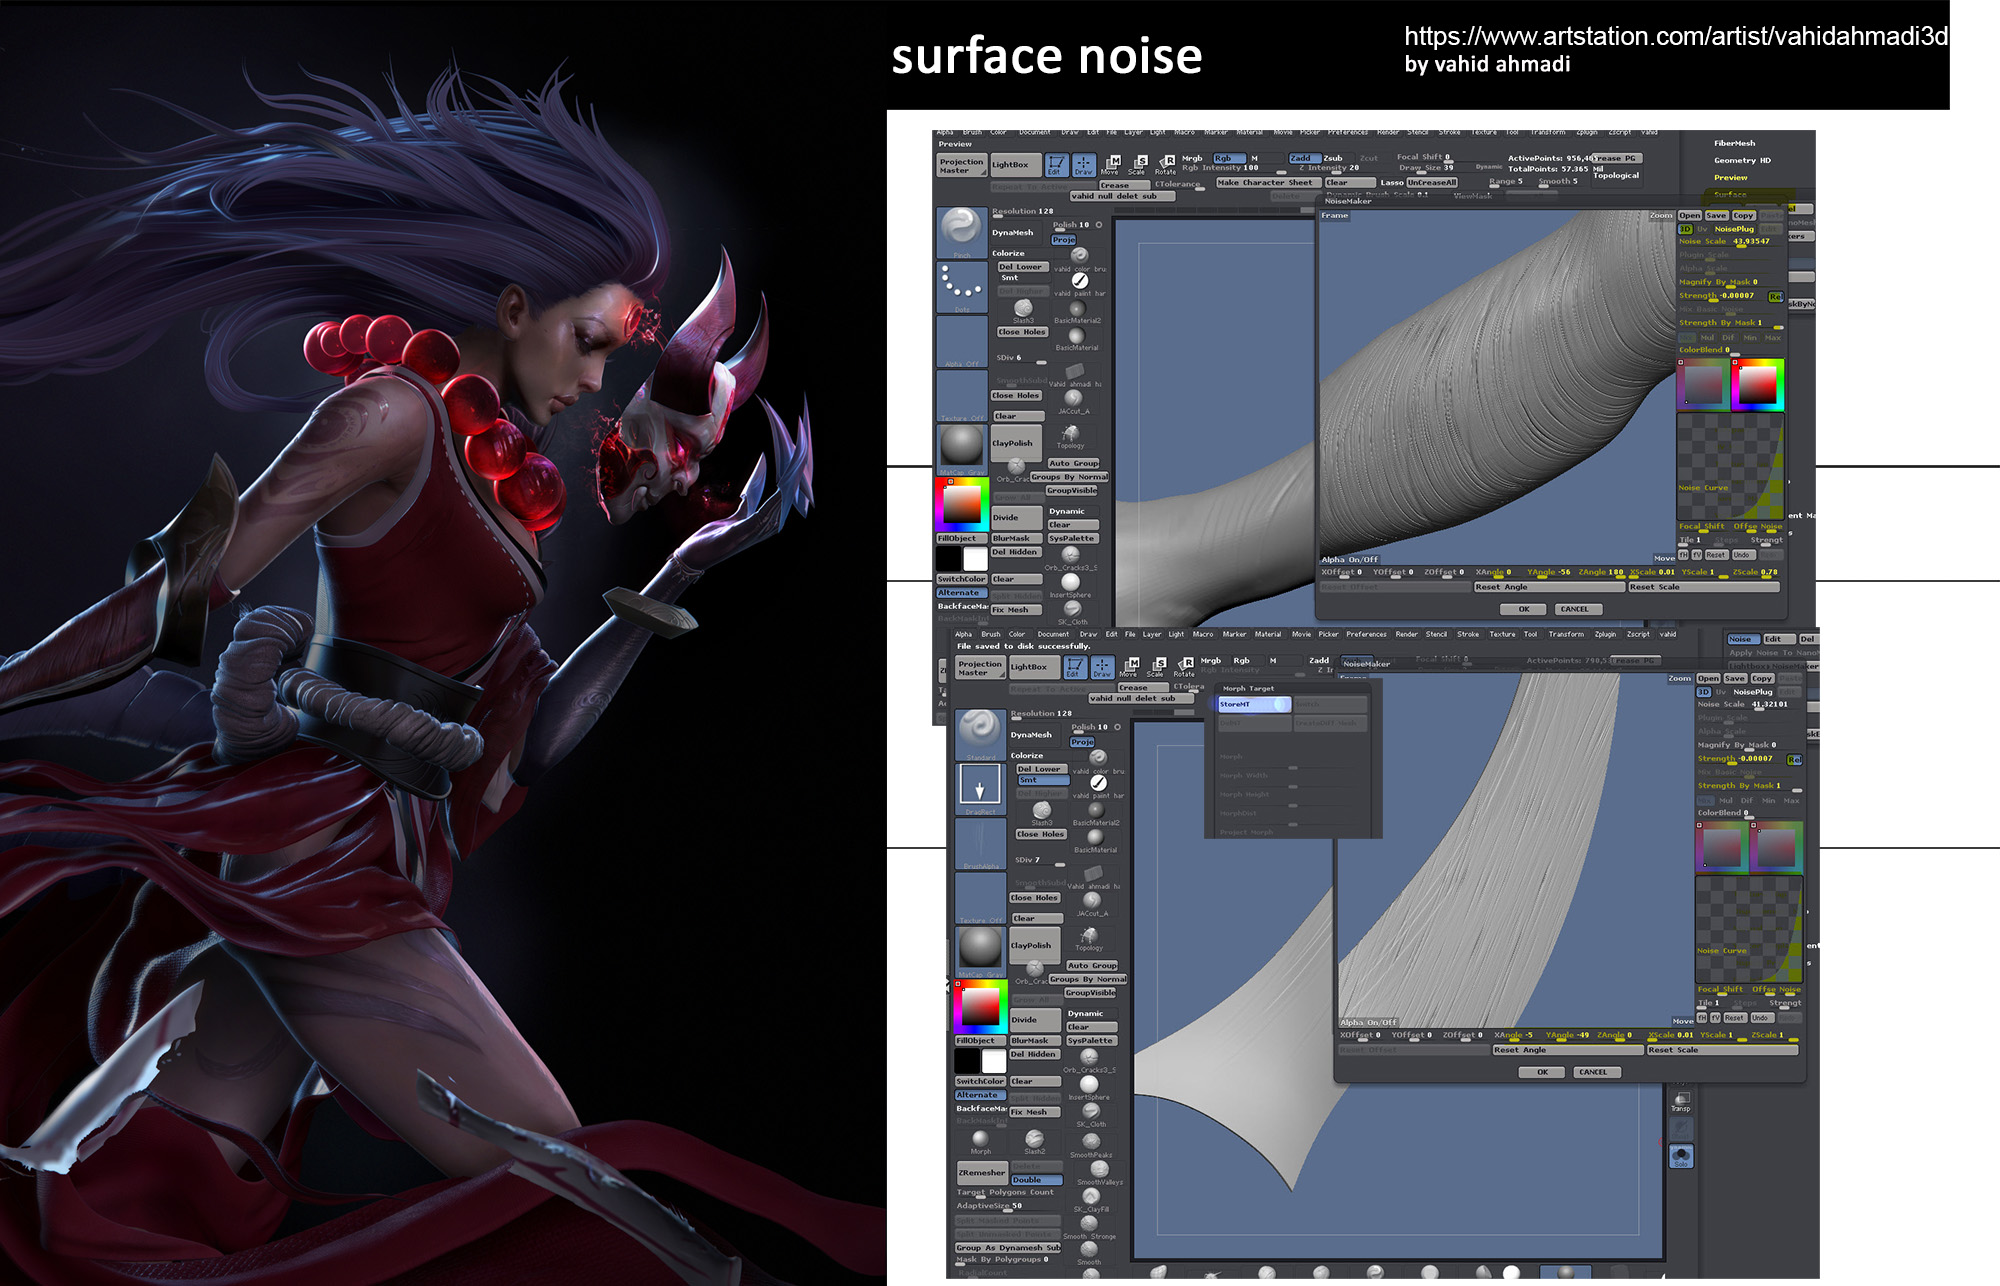Click YAngle -49 field in lower NoiseMaker

tap(1567, 1035)
